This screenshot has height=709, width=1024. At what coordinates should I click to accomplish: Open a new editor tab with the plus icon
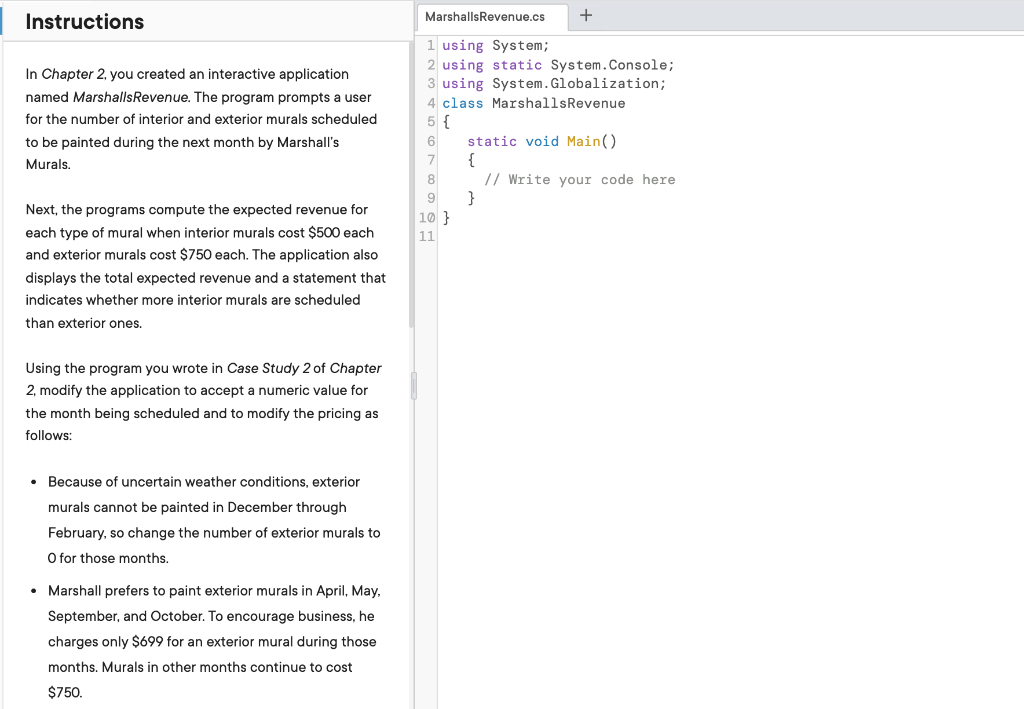pos(586,16)
